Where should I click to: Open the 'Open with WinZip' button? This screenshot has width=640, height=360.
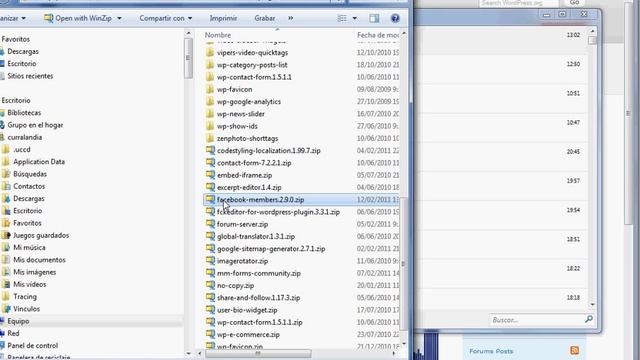click(x=78, y=18)
